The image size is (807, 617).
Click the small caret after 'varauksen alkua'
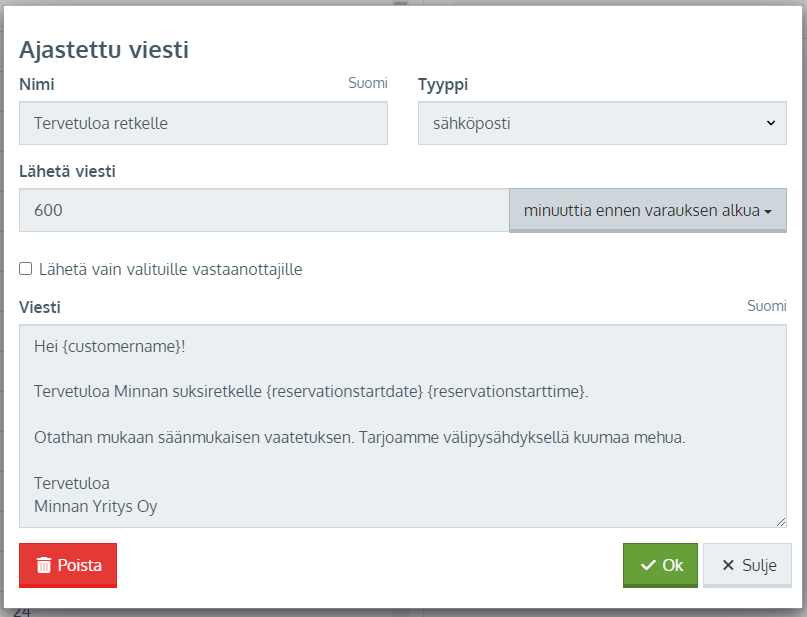(768, 211)
